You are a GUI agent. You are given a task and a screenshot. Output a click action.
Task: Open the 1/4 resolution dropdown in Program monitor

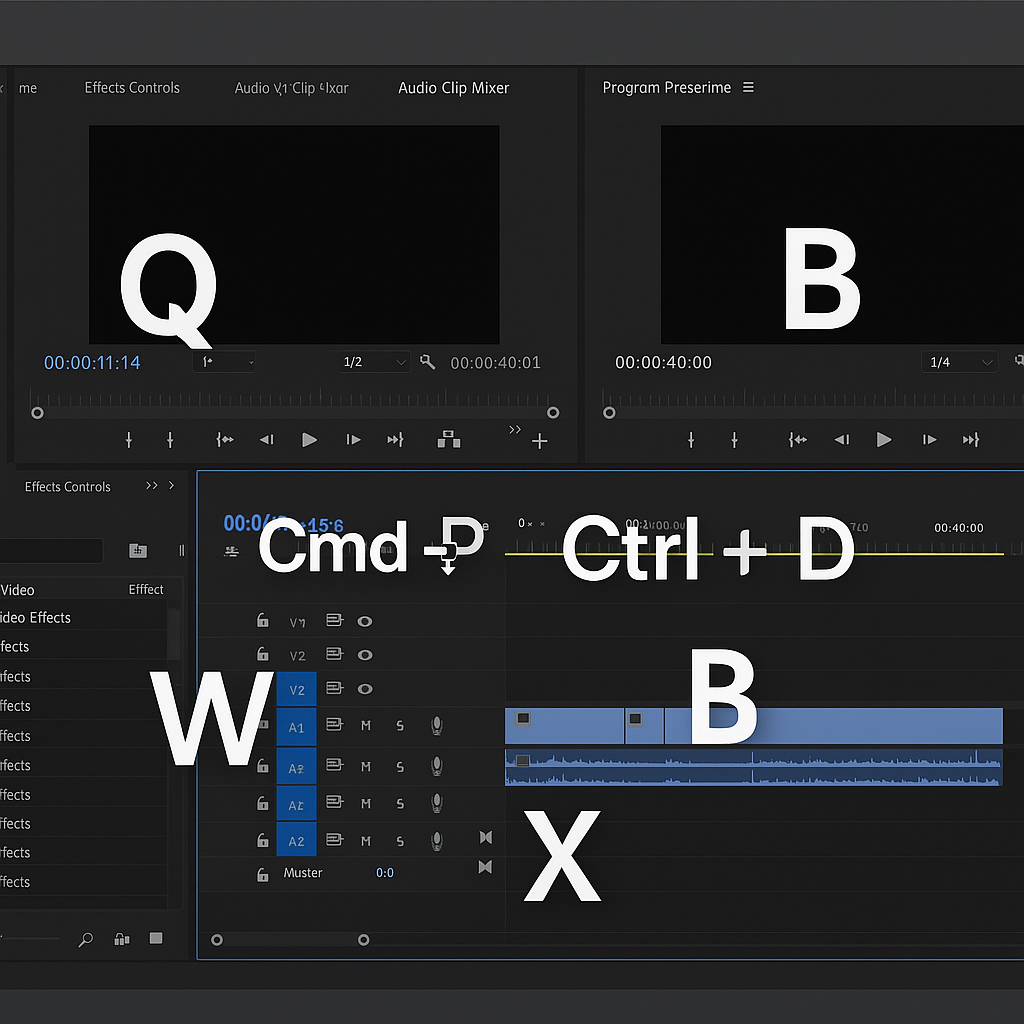coord(960,362)
